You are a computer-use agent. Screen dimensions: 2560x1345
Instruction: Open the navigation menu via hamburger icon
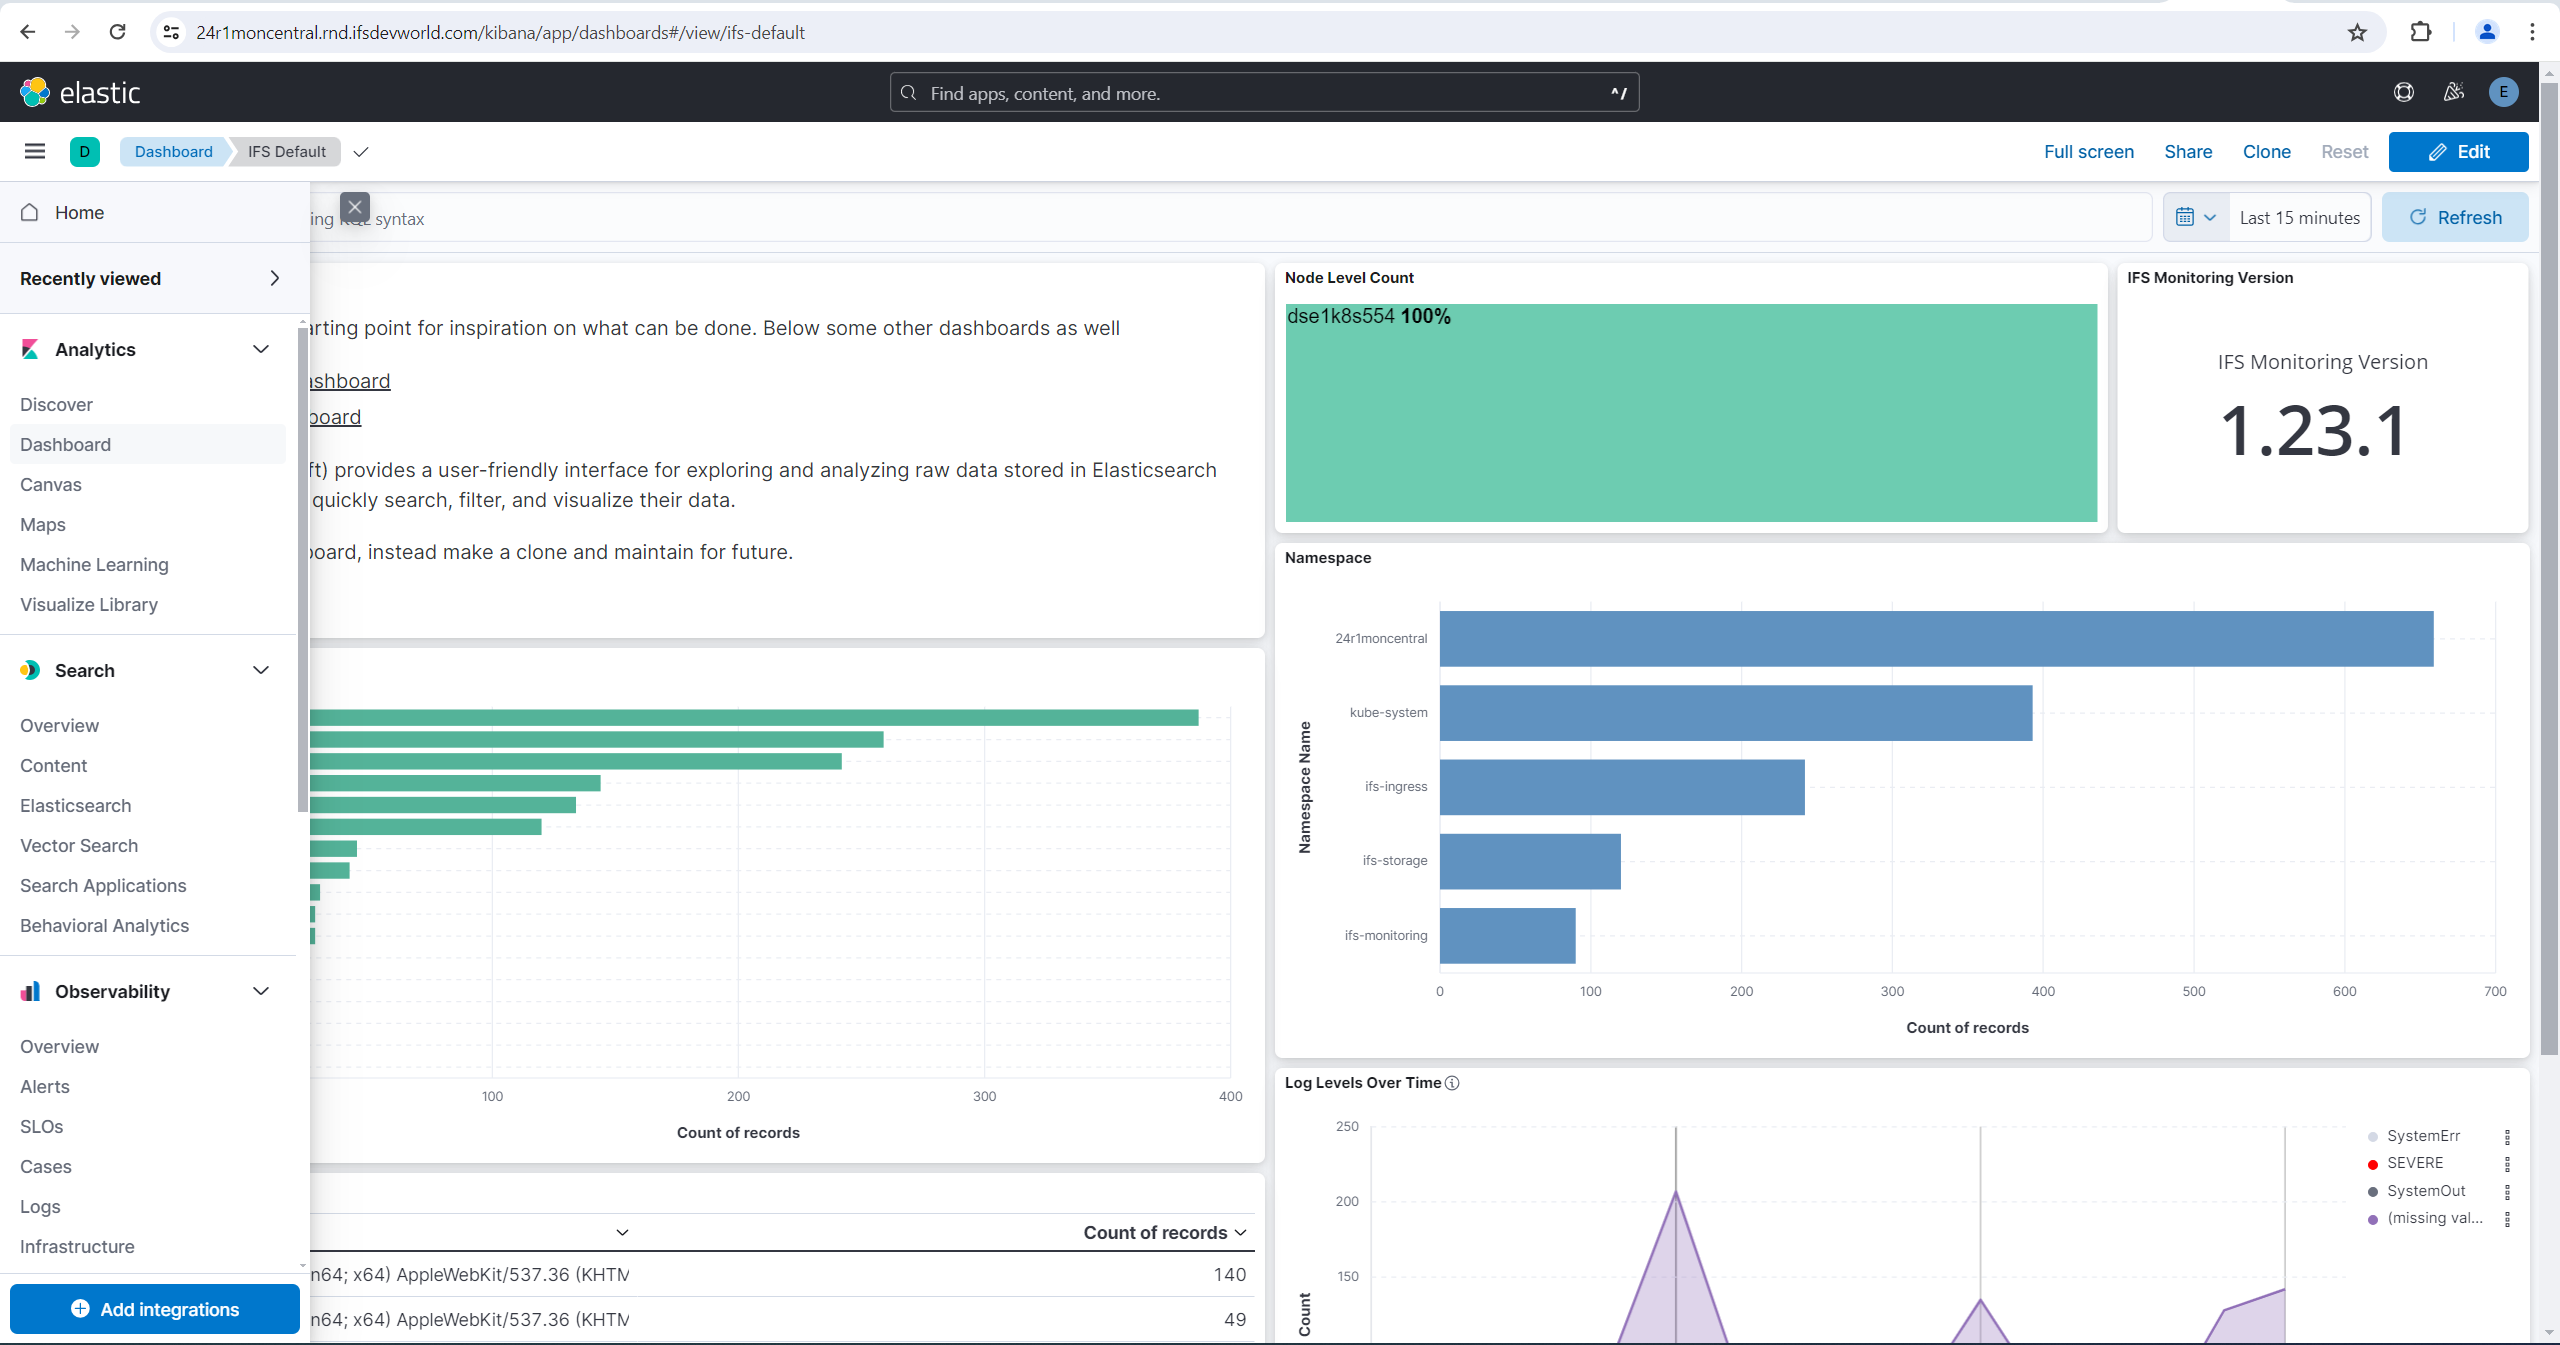[x=35, y=151]
